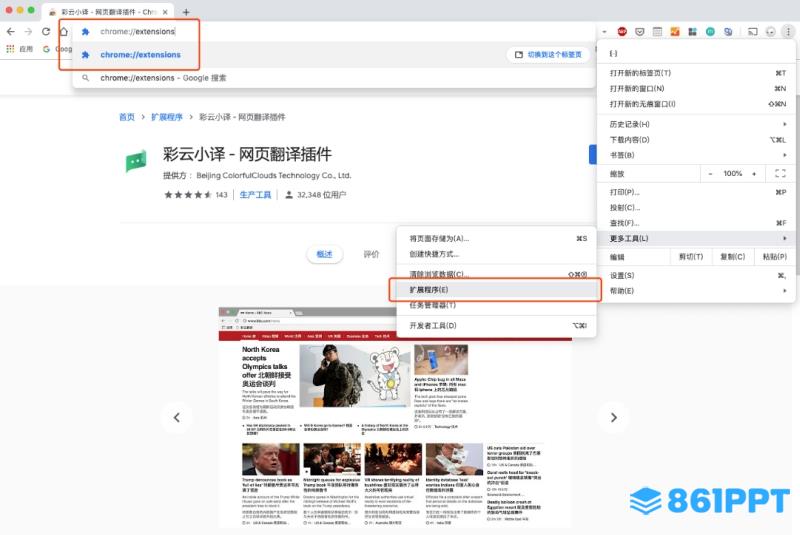Increase zoom with plus button
The height and width of the screenshot is (535, 800).
(754, 174)
